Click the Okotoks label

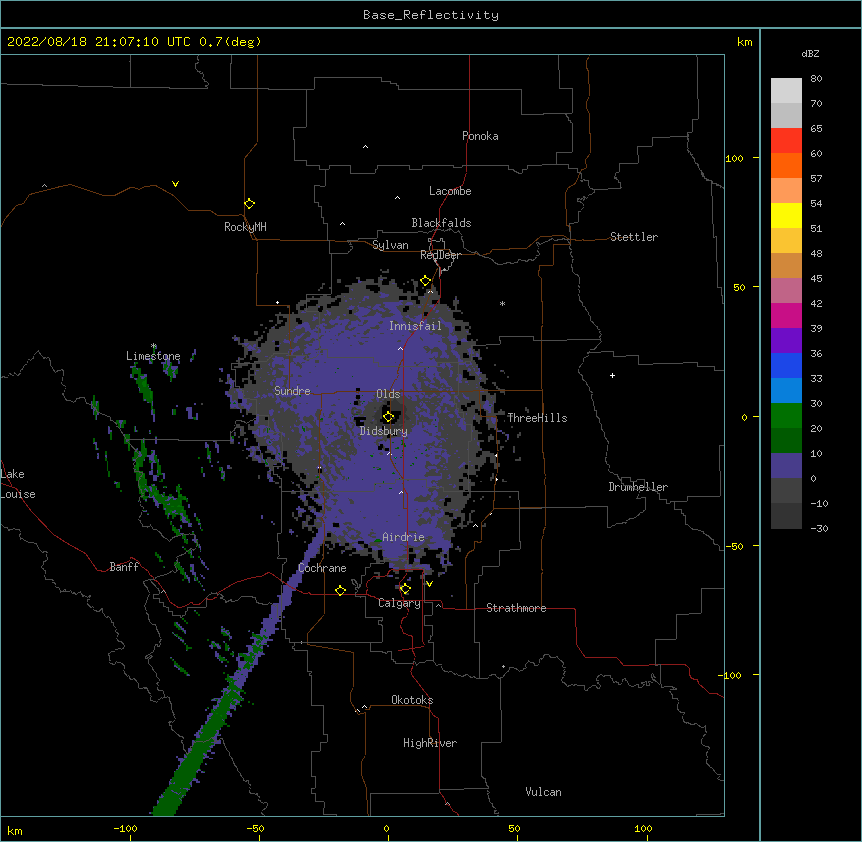pyautogui.click(x=412, y=700)
